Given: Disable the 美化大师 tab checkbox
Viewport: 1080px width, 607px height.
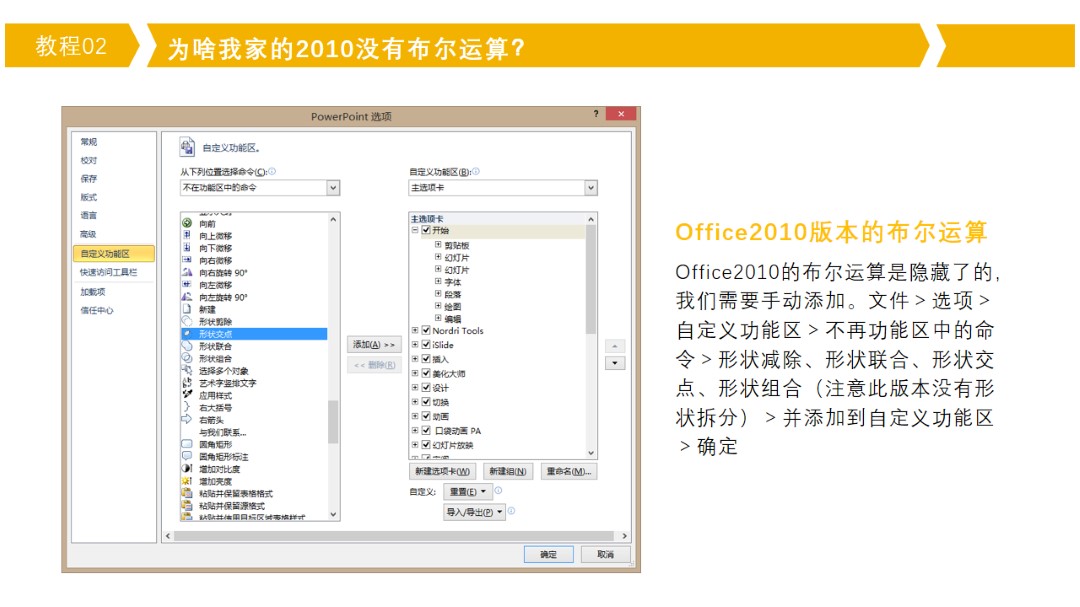Looking at the screenshot, I should coord(426,373).
